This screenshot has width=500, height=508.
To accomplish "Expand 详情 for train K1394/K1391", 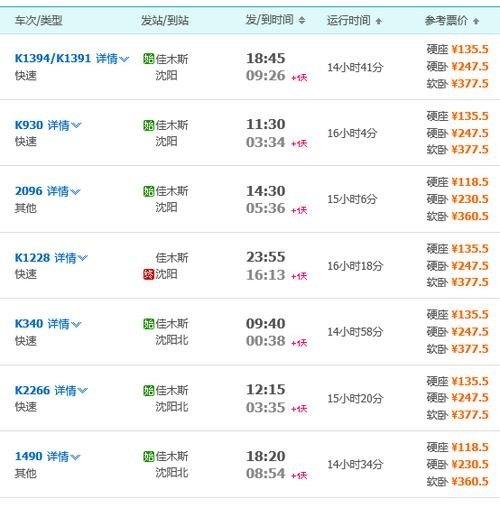I will point(112,59).
